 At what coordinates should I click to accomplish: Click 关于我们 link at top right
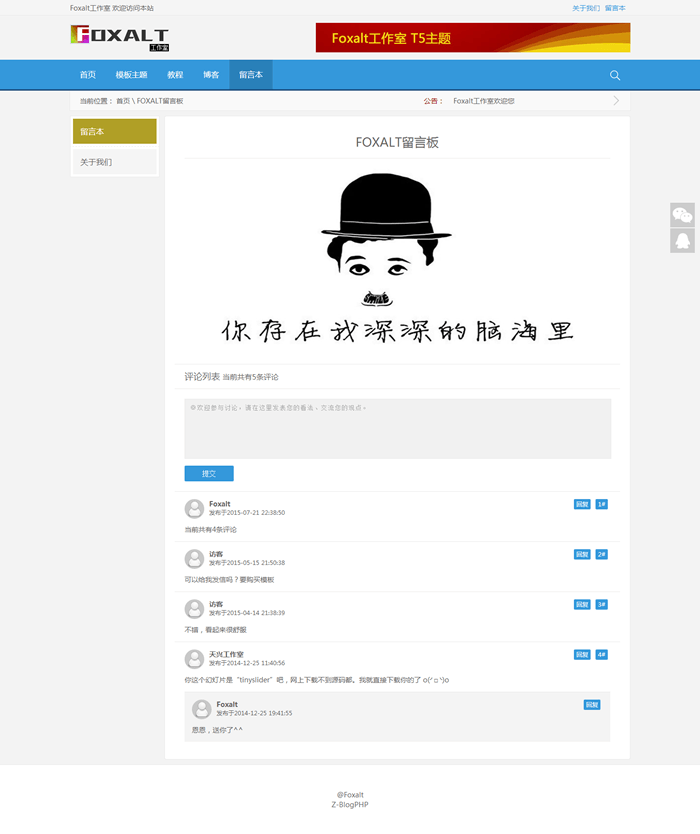tap(586, 8)
